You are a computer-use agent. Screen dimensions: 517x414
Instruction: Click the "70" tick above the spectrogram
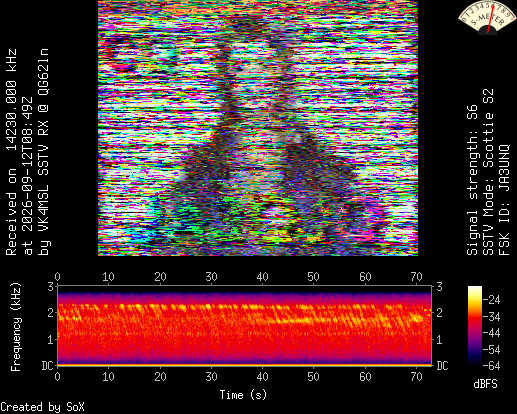click(416, 276)
